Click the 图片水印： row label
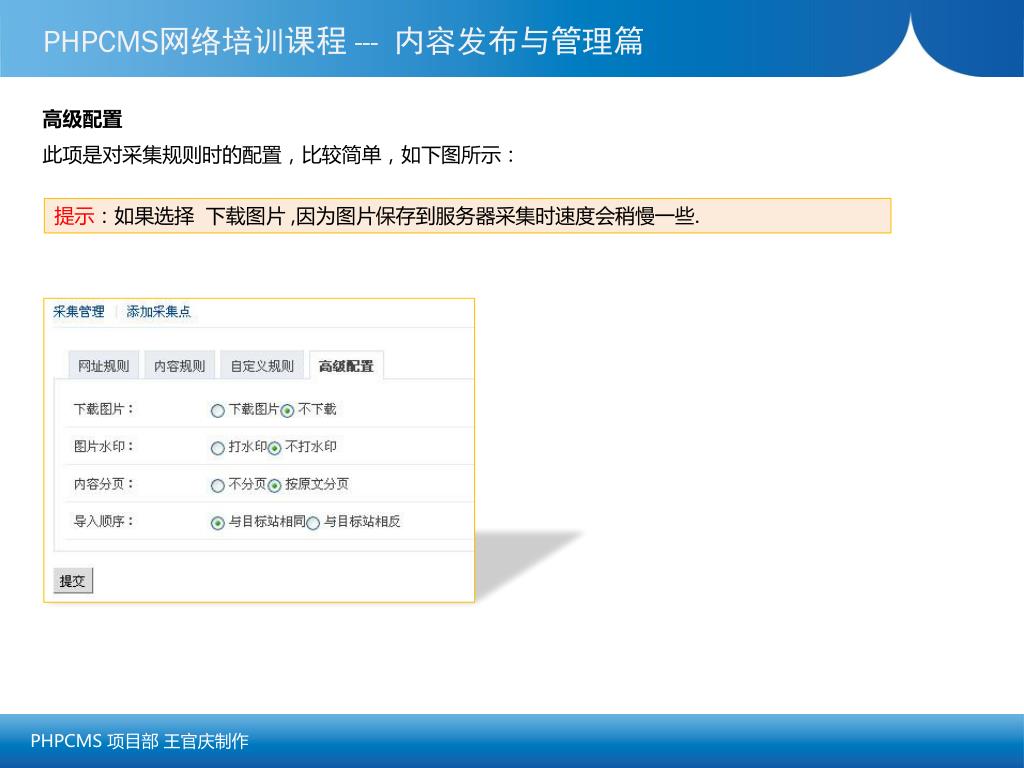This screenshot has width=1024, height=768. coord(103,447)
